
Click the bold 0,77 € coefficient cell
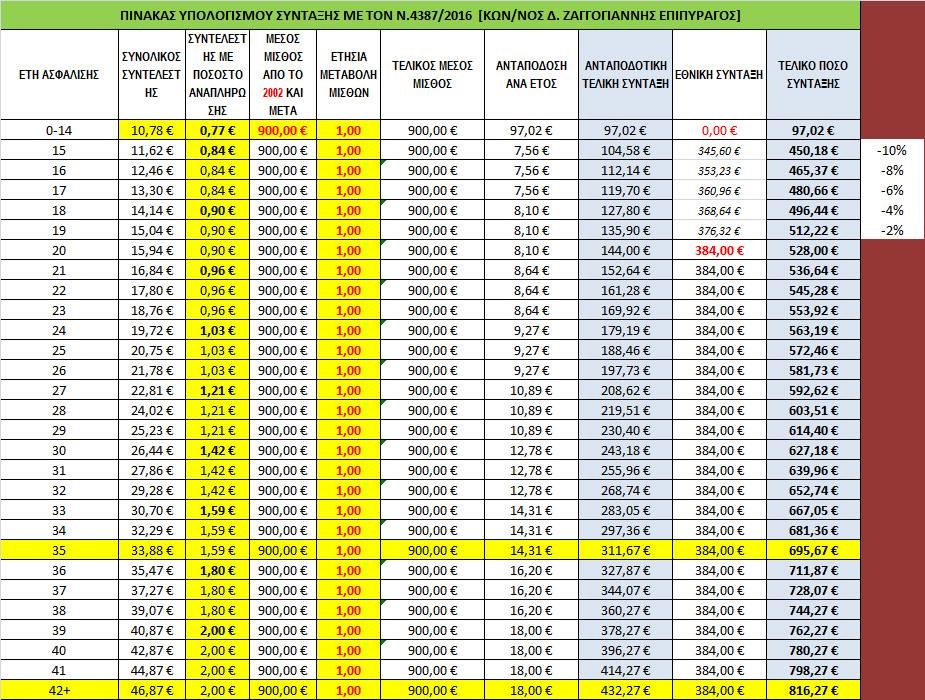pos(216,130)
